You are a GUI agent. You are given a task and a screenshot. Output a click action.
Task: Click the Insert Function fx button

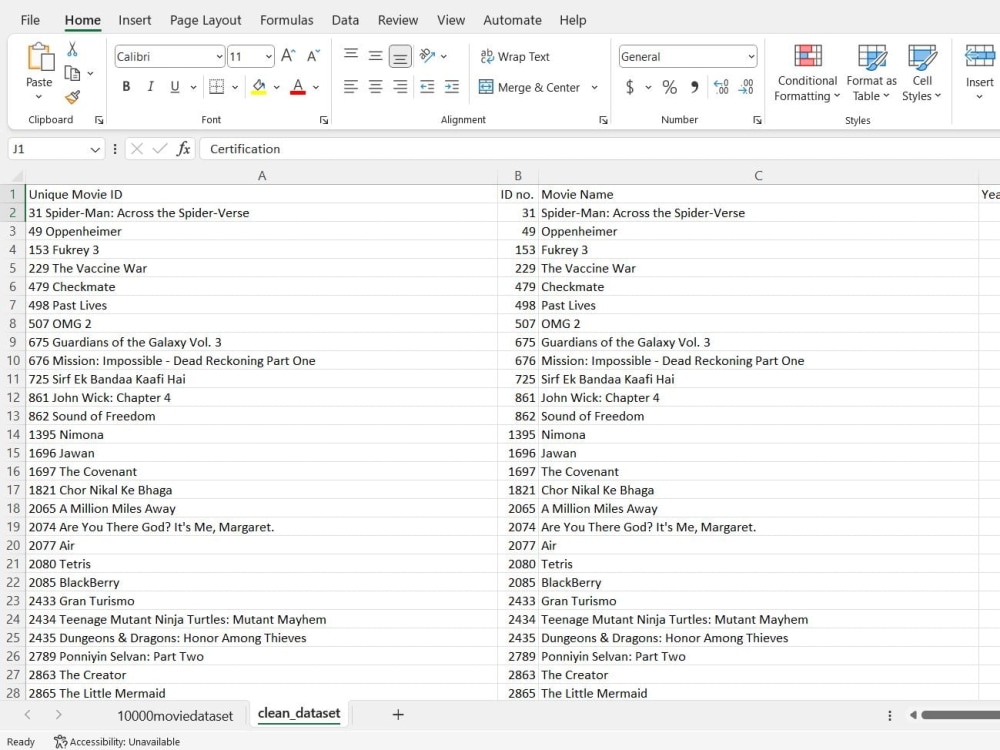pyautogui.click(x=182, y=148)
